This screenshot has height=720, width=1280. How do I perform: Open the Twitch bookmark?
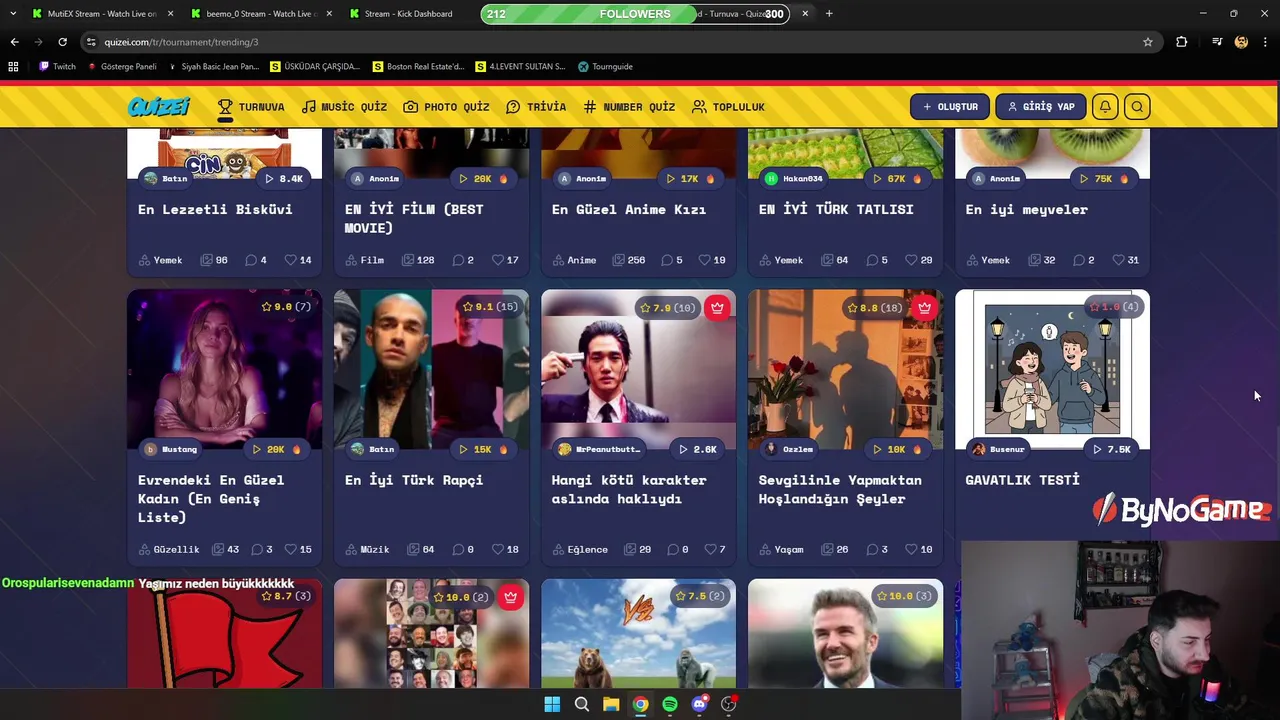(x=57, y=67)
